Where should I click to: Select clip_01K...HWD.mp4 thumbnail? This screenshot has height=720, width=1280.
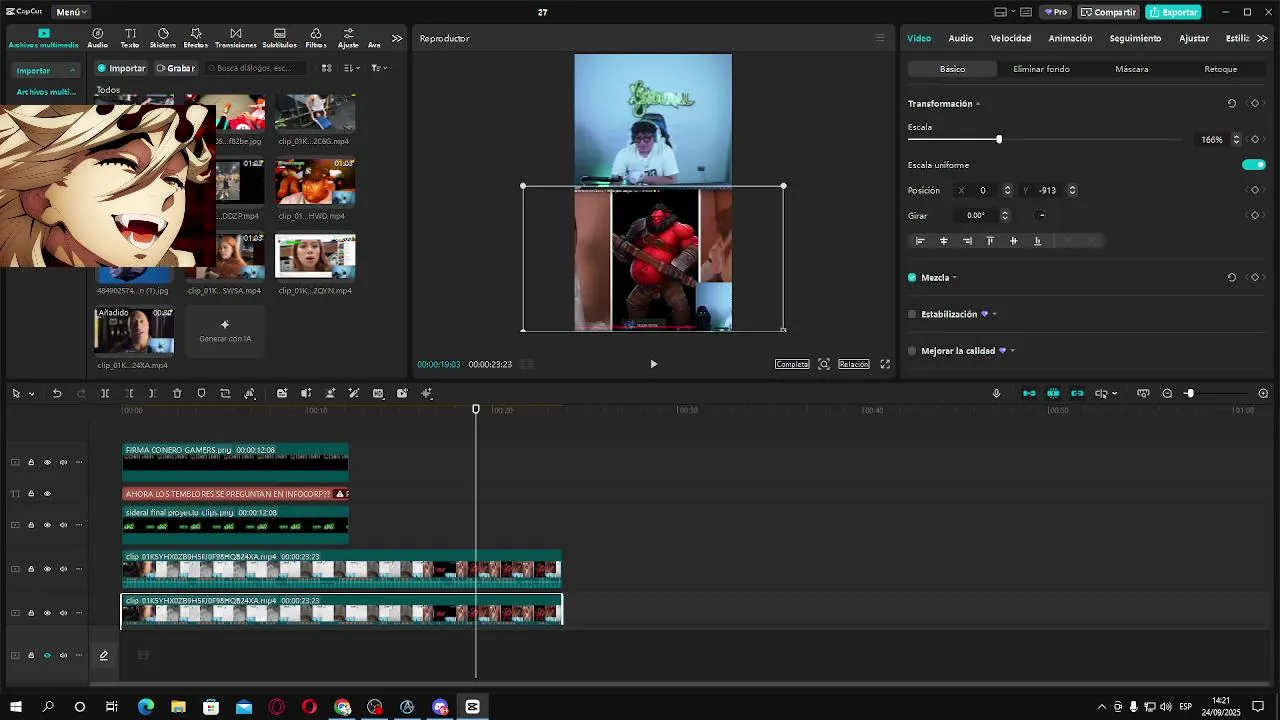(315, 181)
